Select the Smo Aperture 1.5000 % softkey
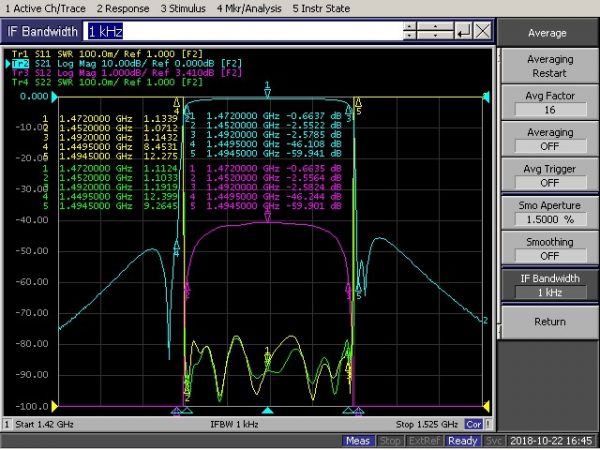This screenshot has height=450, width=600. click(550, 212)
